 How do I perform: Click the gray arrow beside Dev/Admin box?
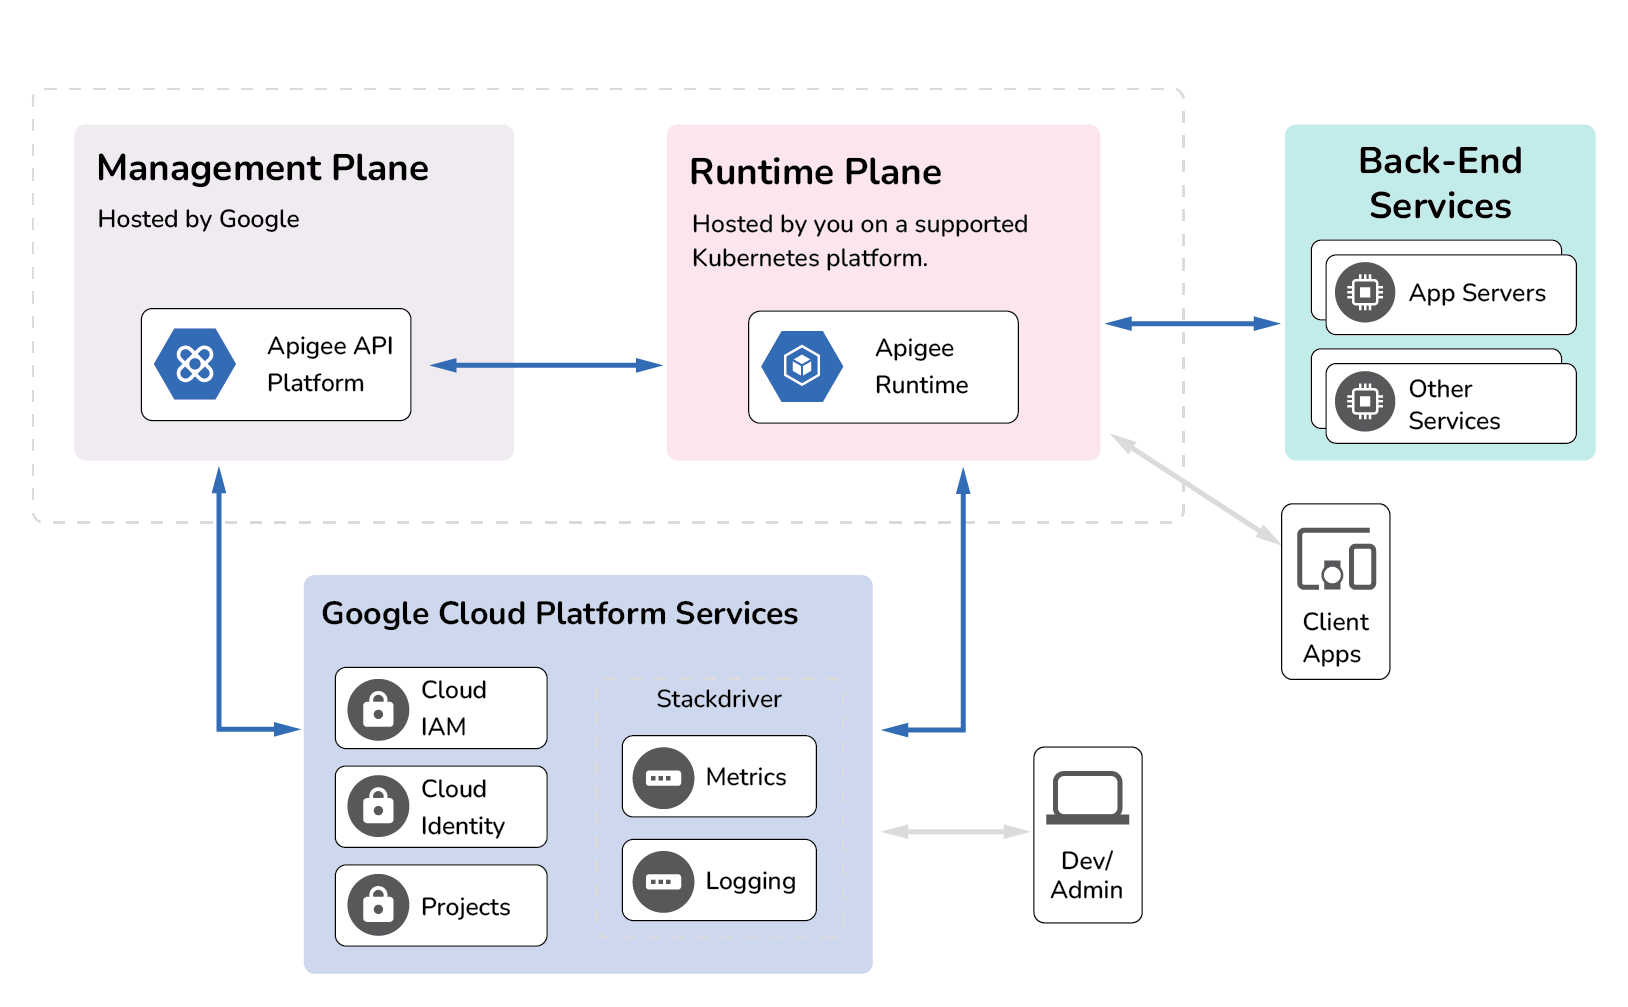pyautogui.click(x=955, y=831)
